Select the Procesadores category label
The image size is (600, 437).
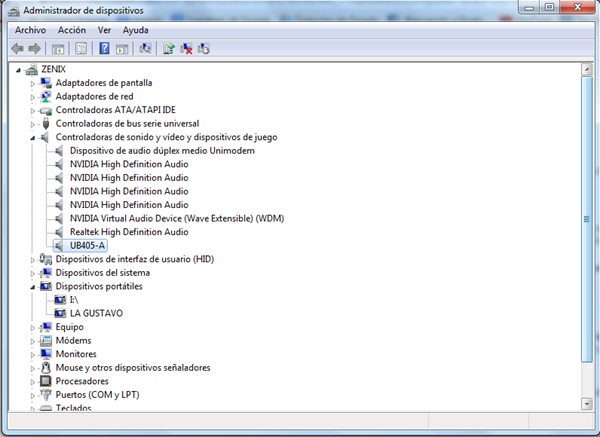(x=82, y=381)
